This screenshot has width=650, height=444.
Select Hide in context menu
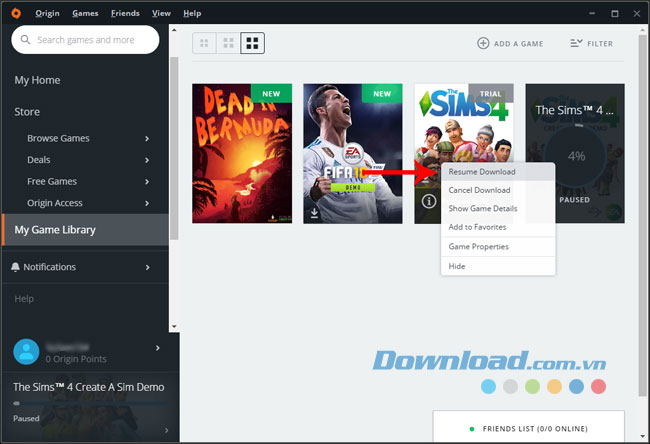pos(498,266)
